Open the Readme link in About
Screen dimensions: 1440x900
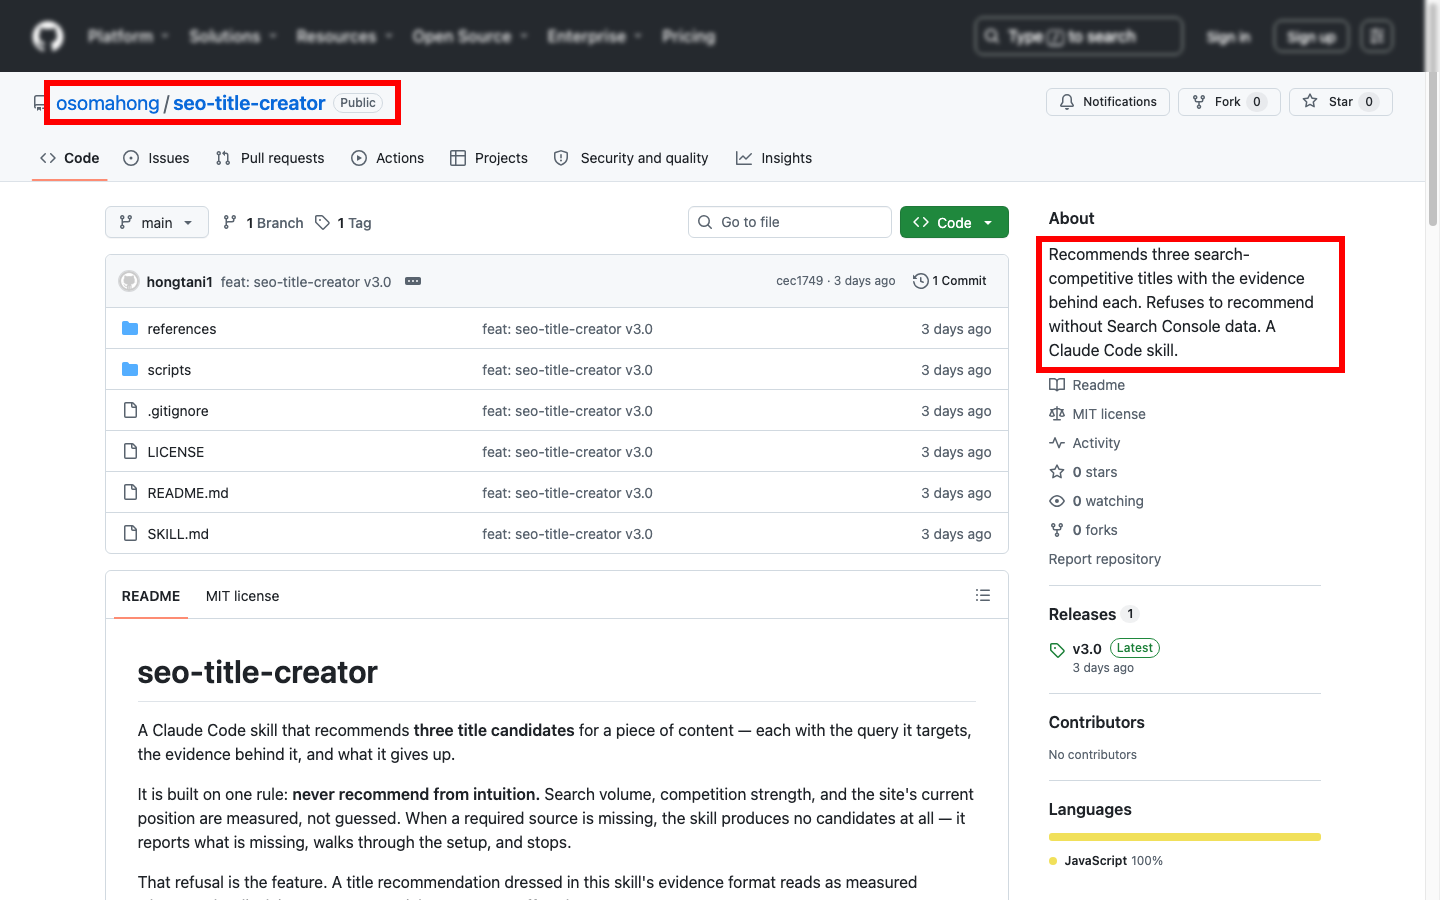[x=1087, y=385]
